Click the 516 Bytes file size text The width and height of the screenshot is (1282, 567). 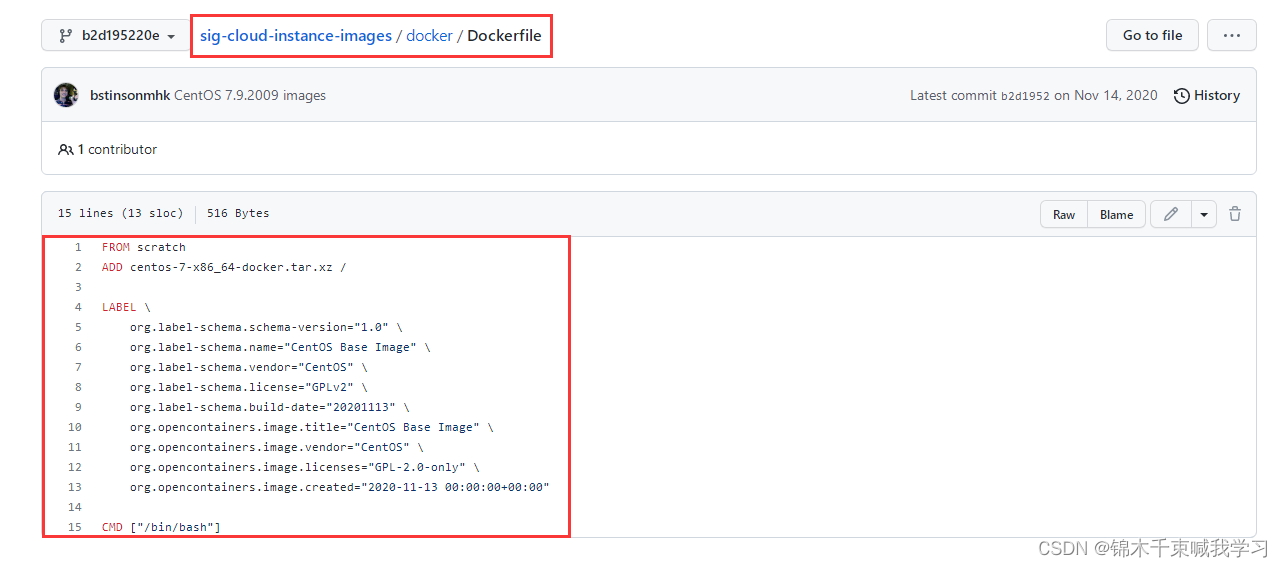[x=238, y=214]
